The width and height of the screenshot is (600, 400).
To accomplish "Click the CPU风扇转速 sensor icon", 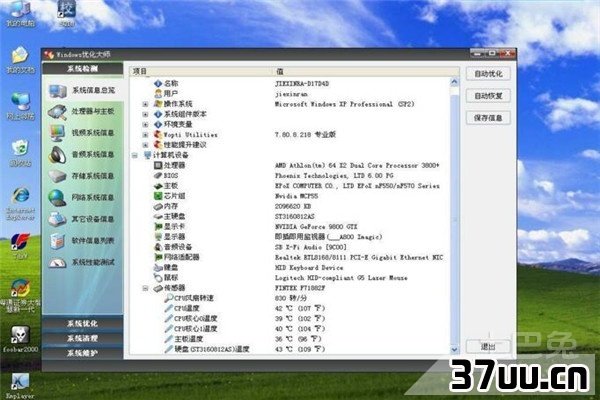I will (x=169, y=298).
